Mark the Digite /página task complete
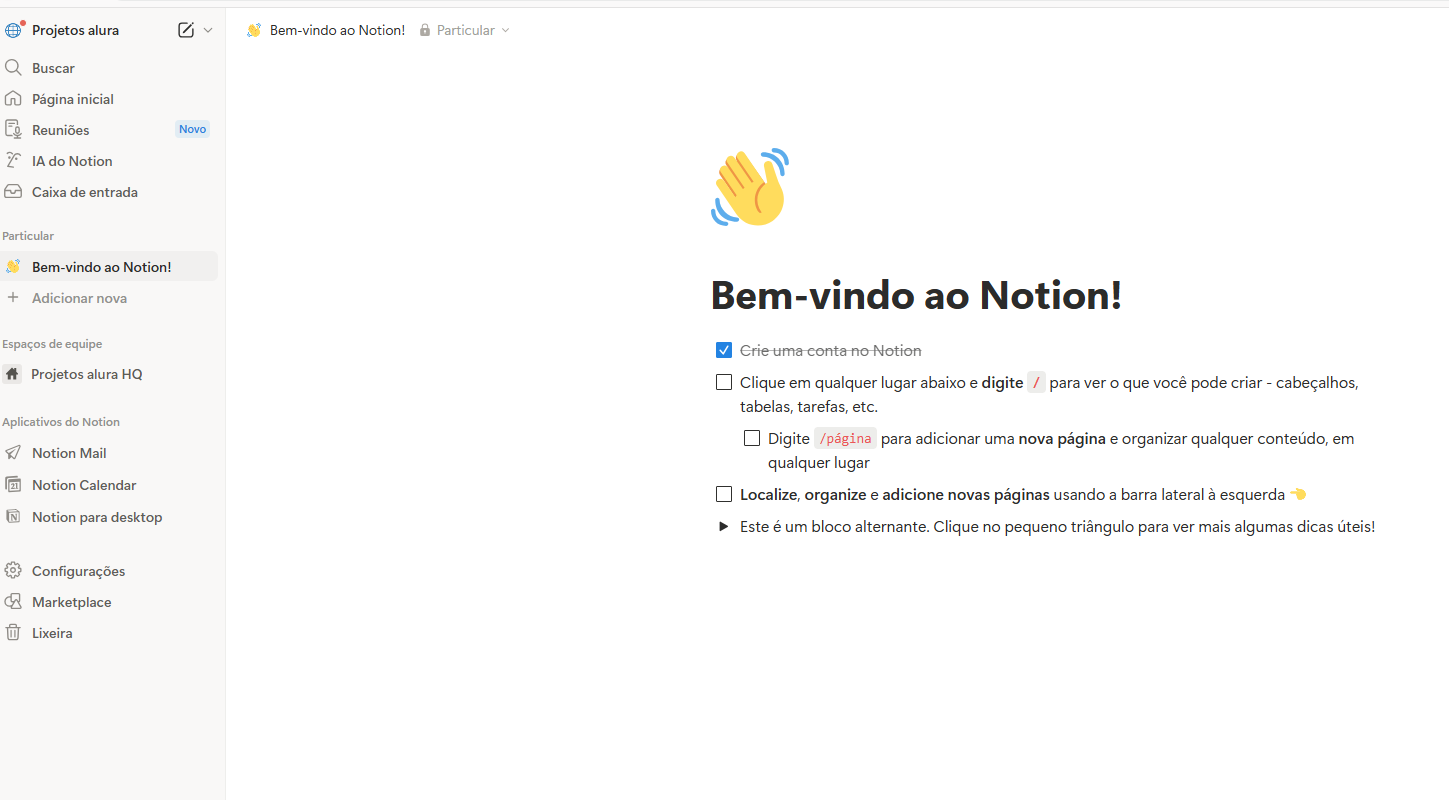 pos(751,437)
